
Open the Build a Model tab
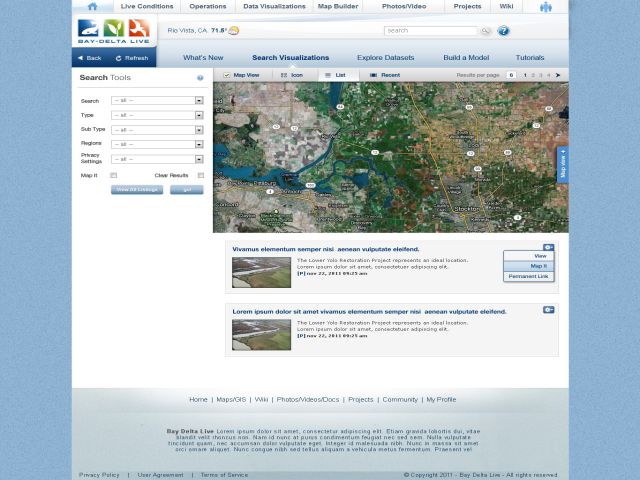pos(466,58)
